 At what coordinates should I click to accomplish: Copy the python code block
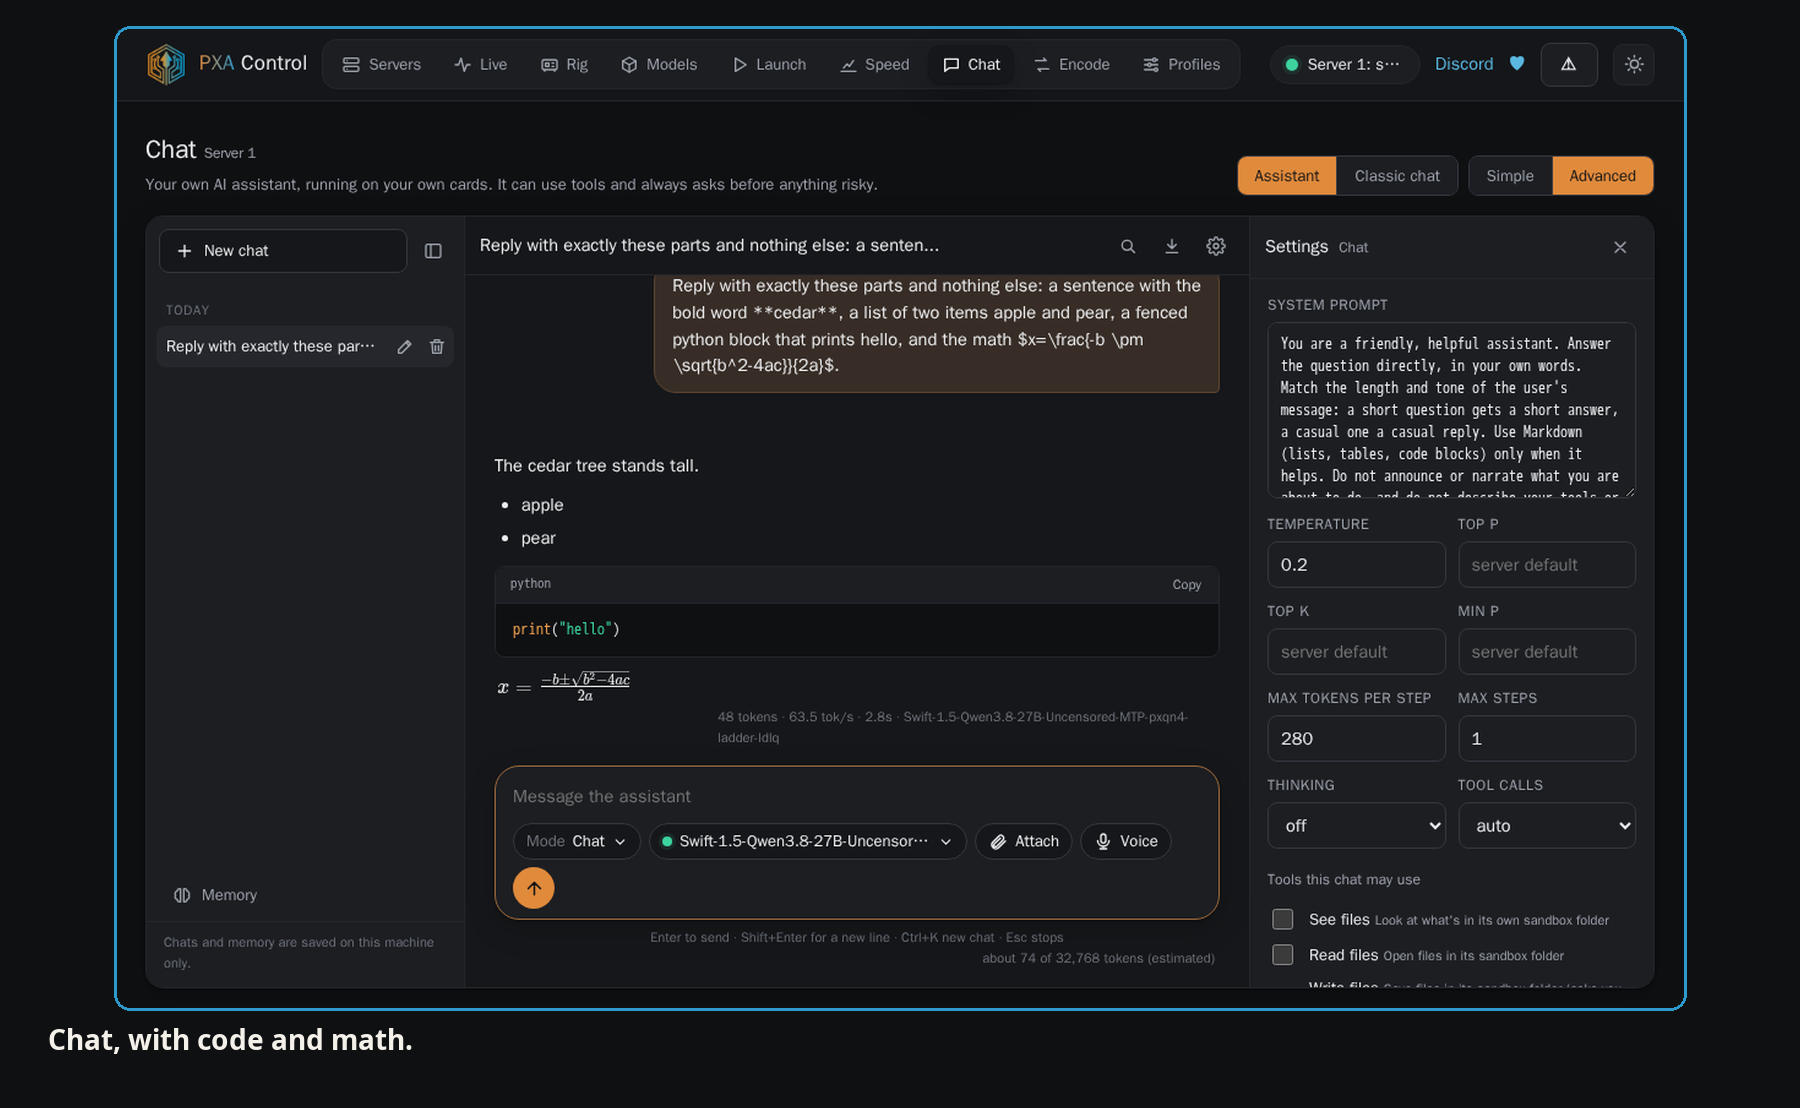tap(1187, 585)
